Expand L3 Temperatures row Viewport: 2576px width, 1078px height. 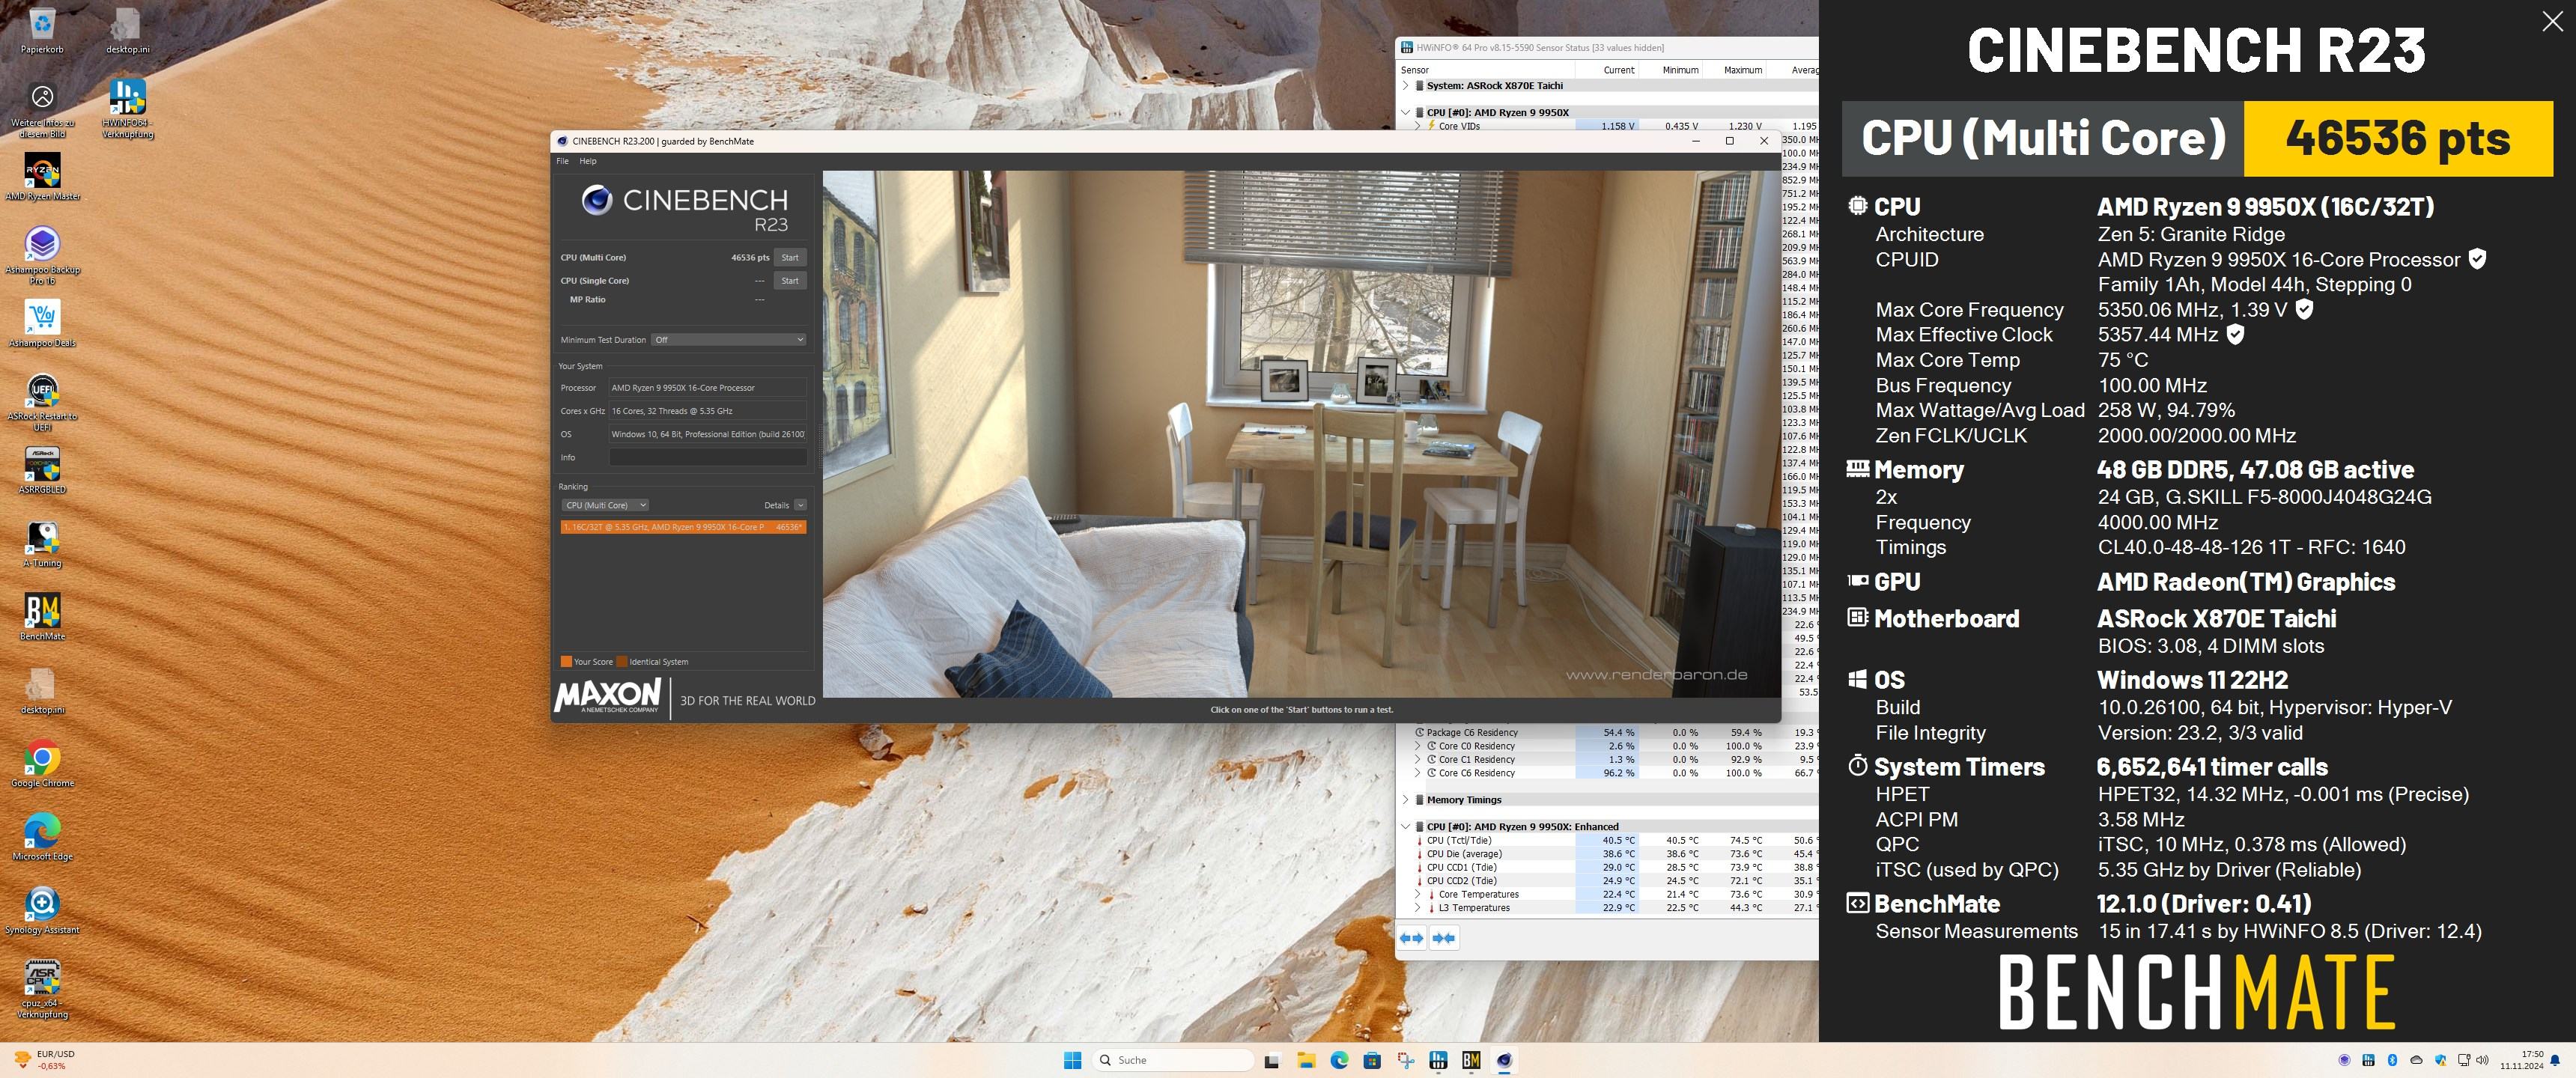click(1417, 908)
